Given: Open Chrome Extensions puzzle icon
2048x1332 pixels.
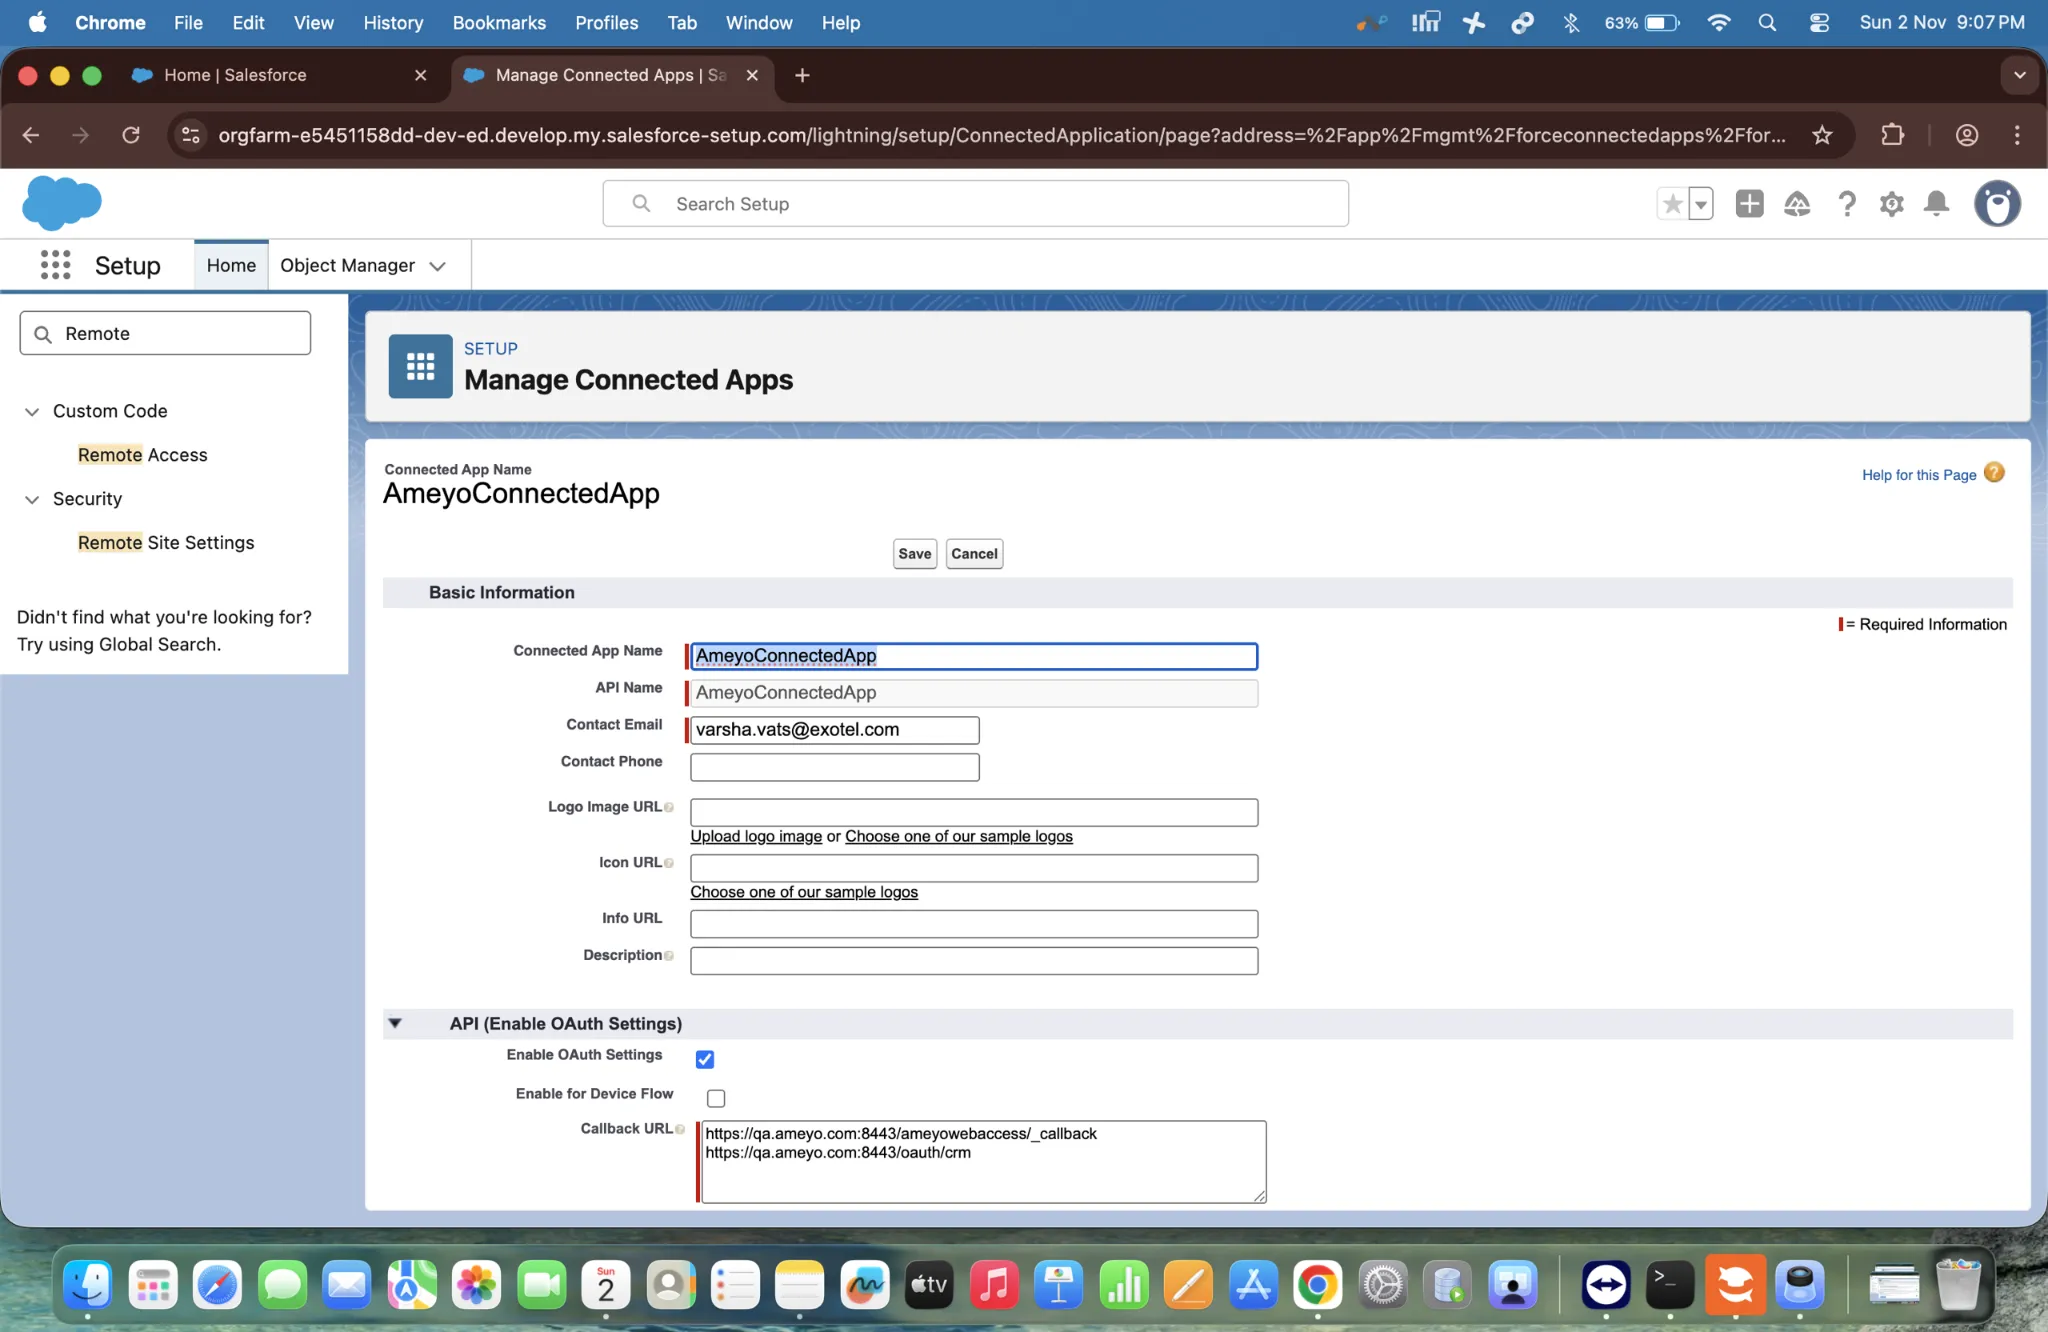Looking at the screenshot, I should coord(1892,135).
